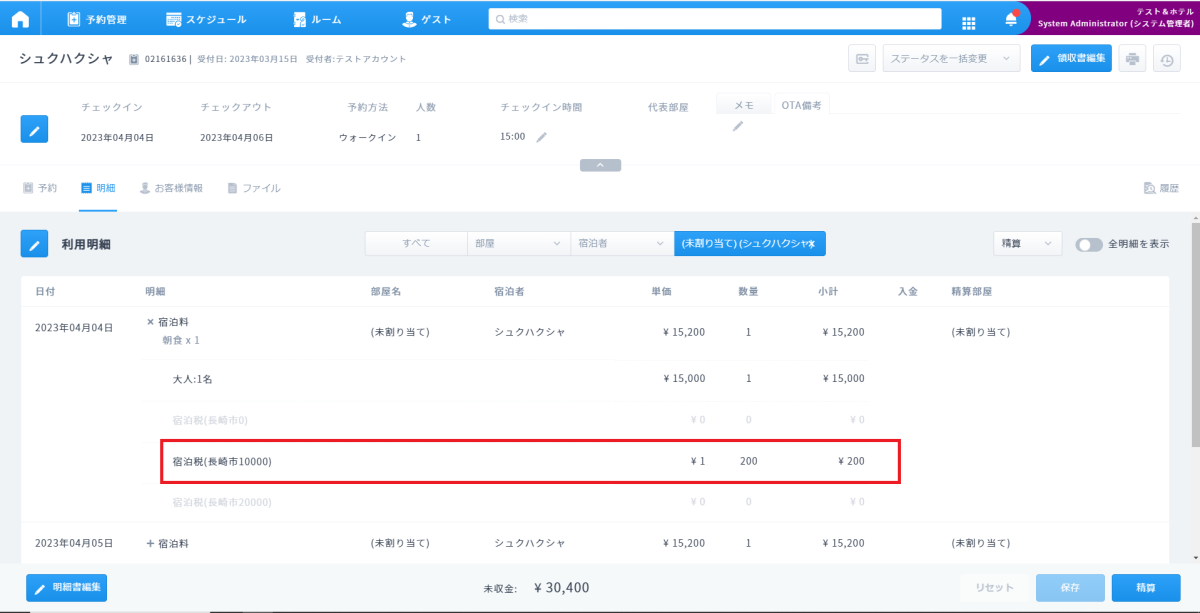Click the printer icon
1200x613 pixels.
1133,59
